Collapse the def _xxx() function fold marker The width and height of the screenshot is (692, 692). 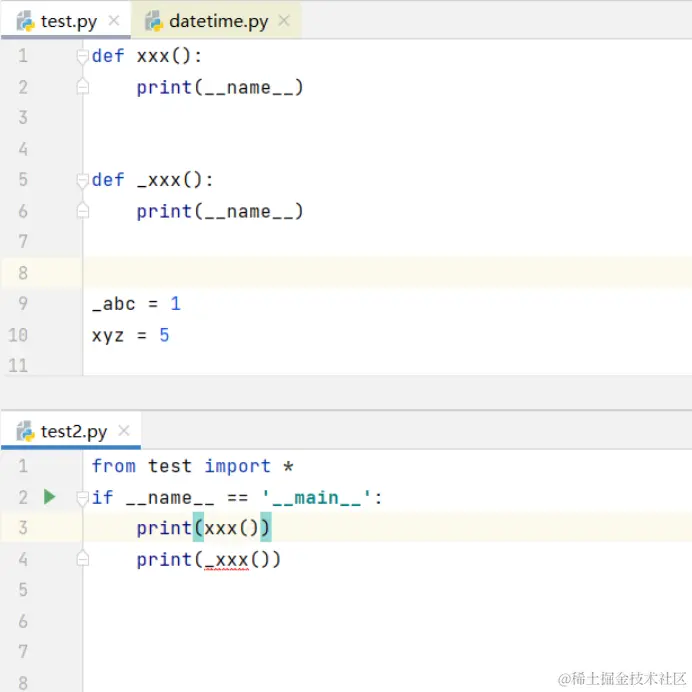(x=83, y=180)
